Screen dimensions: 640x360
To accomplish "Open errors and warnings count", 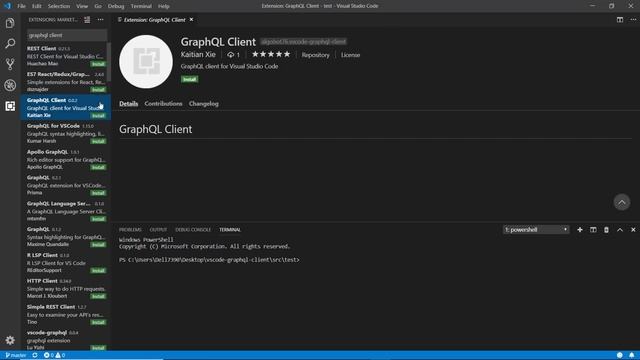I will coord(54,355).
